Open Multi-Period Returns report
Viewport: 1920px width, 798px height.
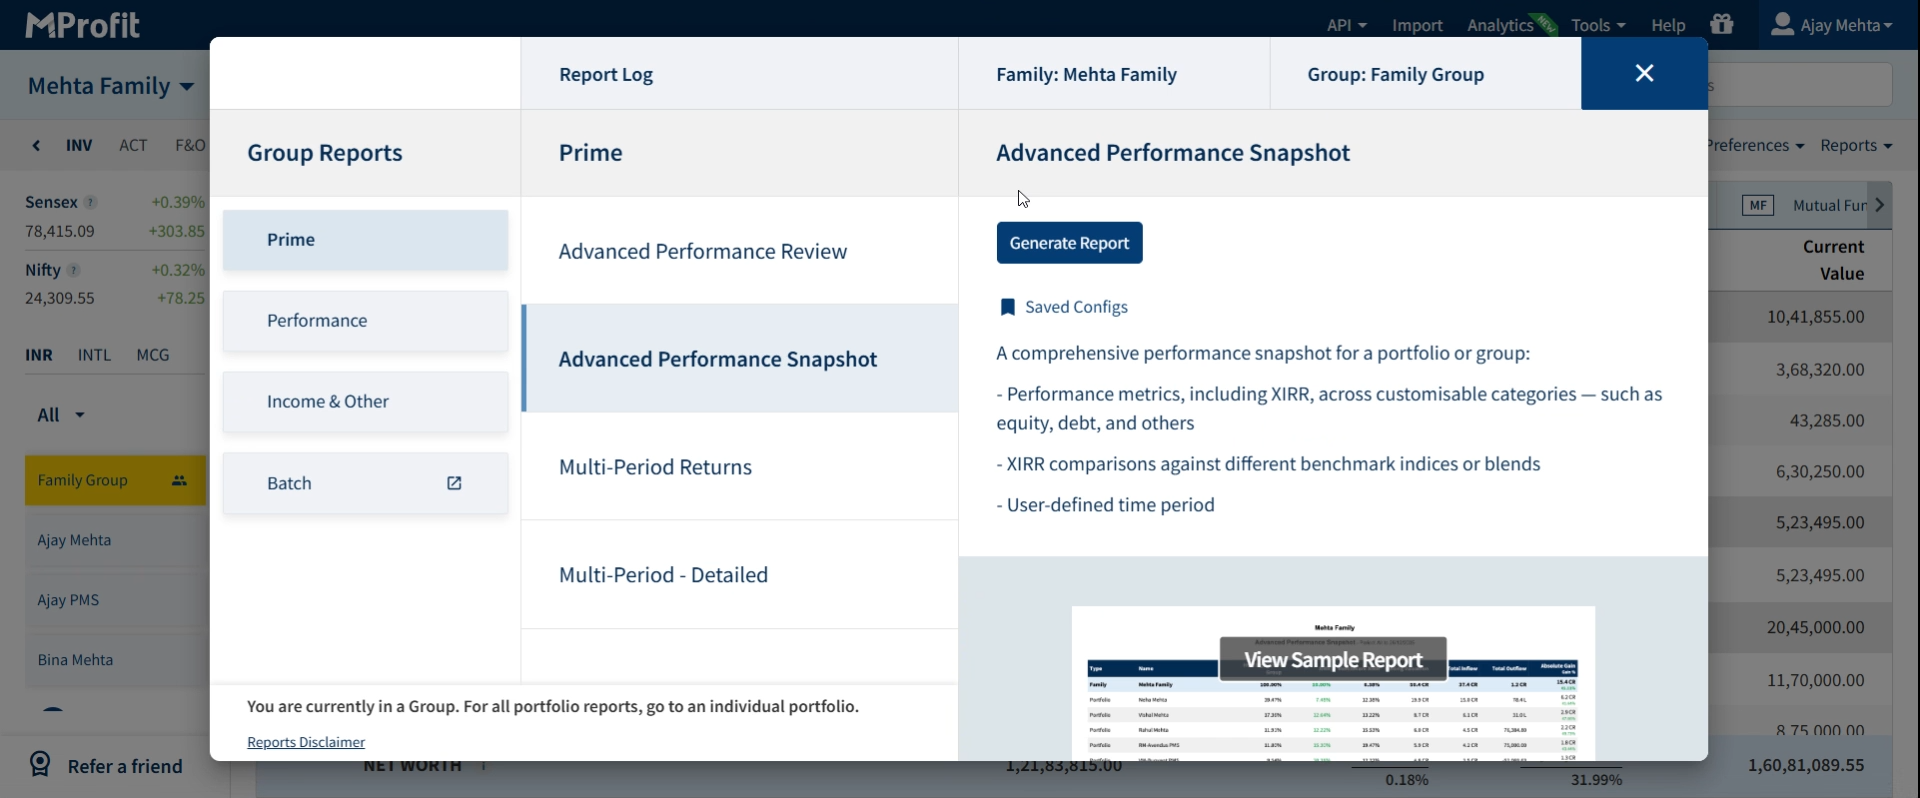pos(655,467)
